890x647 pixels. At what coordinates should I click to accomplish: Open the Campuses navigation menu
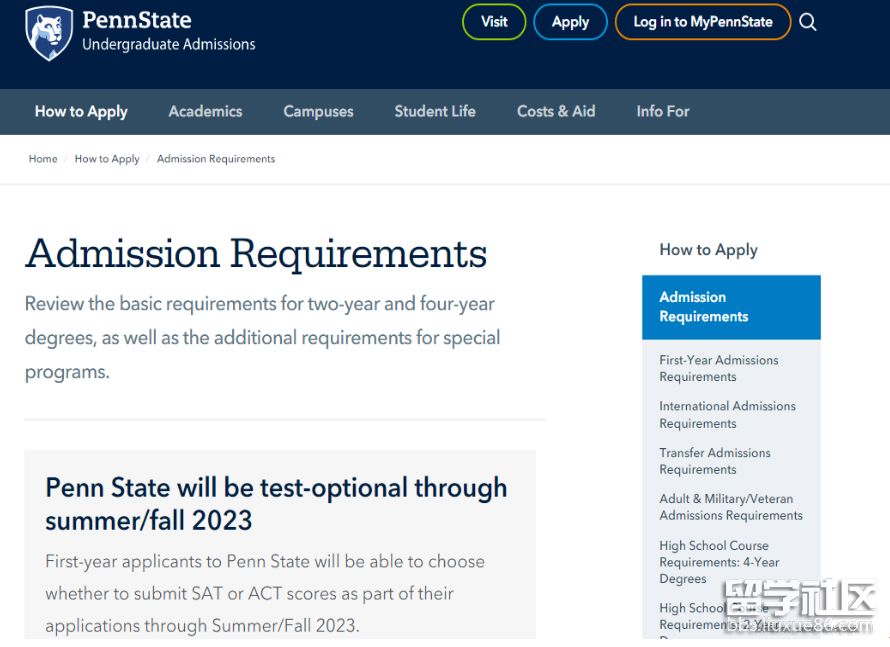318,111
